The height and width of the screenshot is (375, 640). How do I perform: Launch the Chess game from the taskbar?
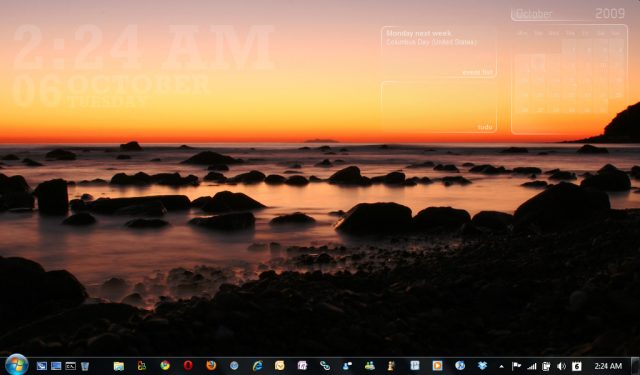(x=391, y=366)
